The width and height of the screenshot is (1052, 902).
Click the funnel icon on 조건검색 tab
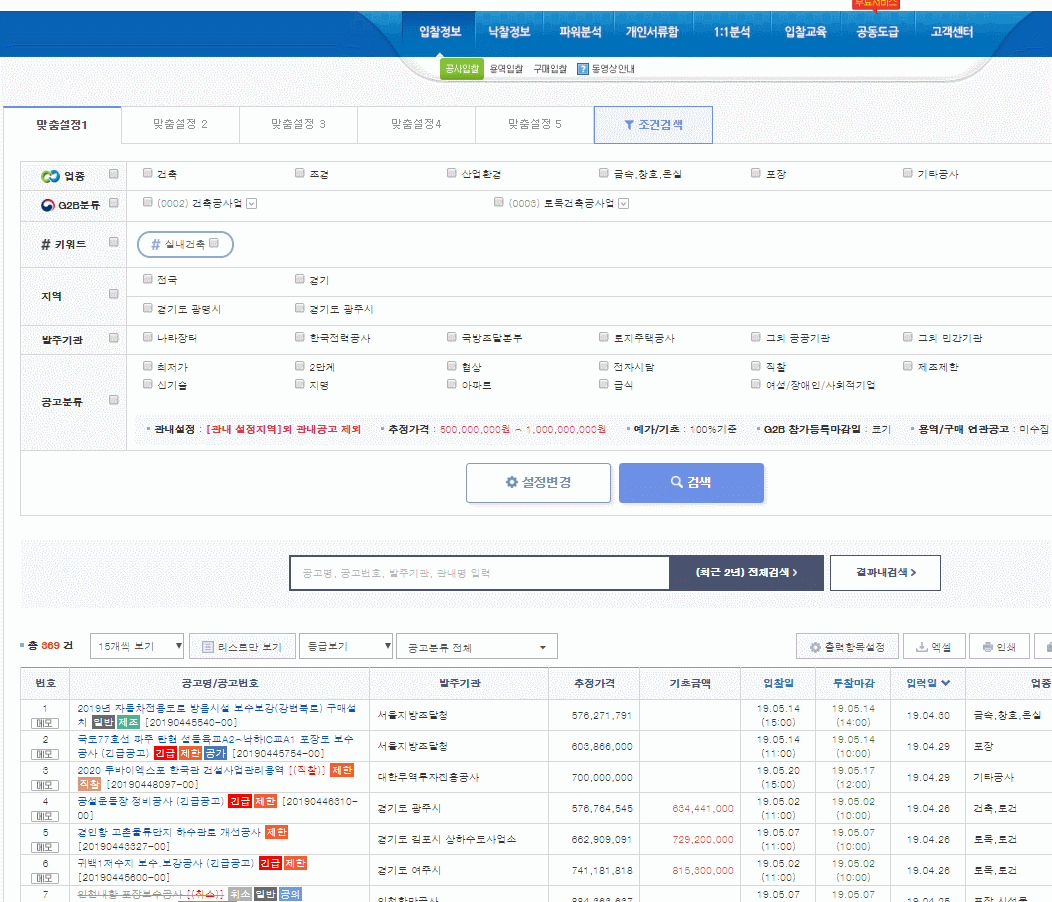point(629,125)
